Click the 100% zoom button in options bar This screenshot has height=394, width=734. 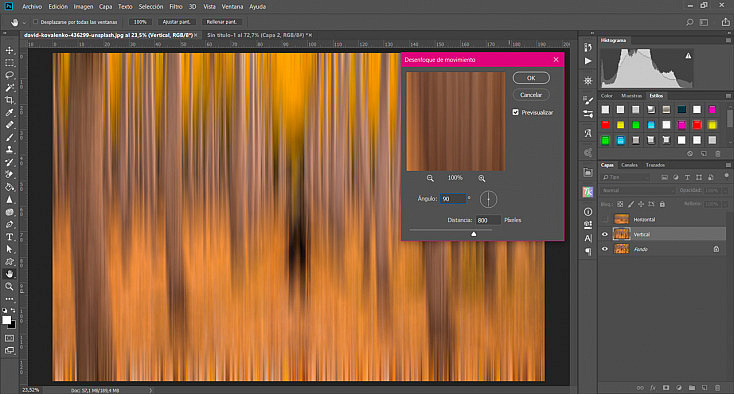coord(140,22)
